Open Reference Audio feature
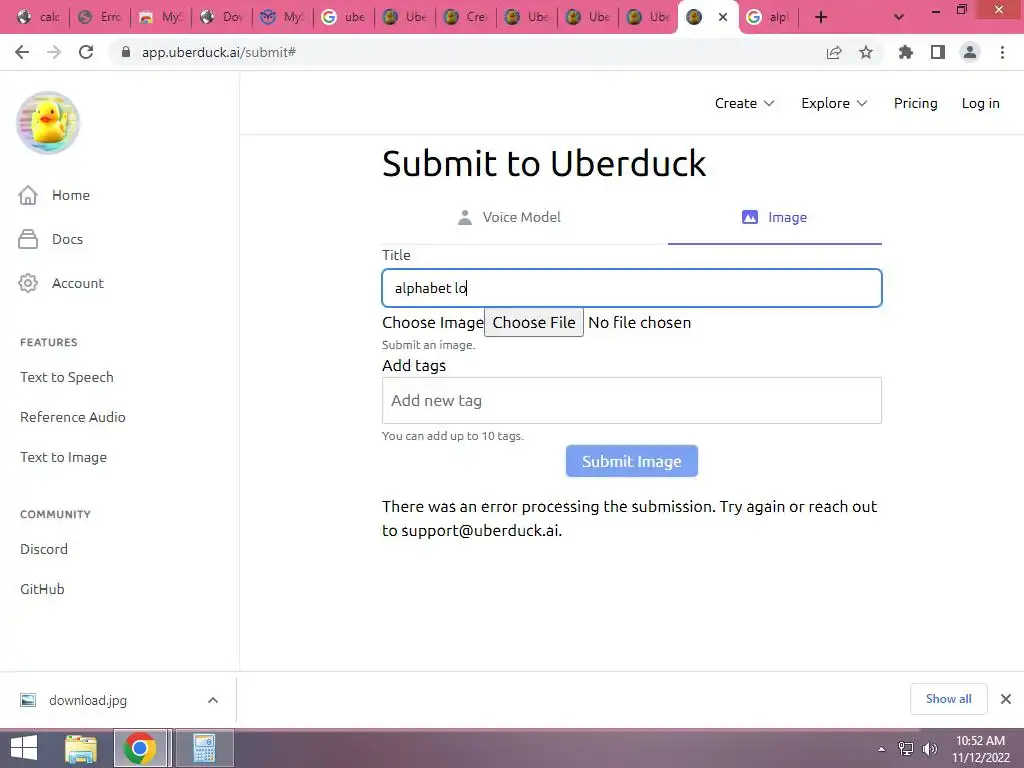This screenshot has height=768, width=1024. coord(72,417)
